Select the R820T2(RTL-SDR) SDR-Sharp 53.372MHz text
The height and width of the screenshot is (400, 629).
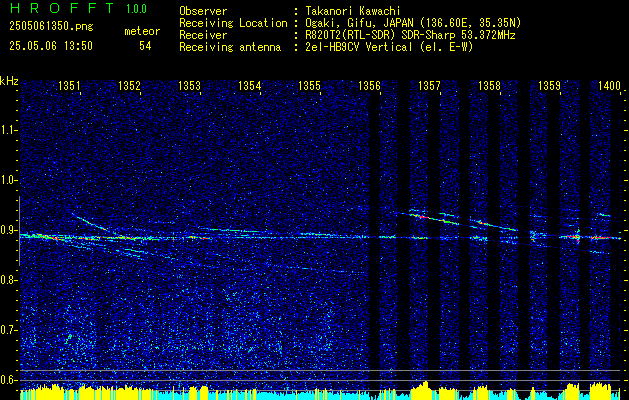(408, 35)
